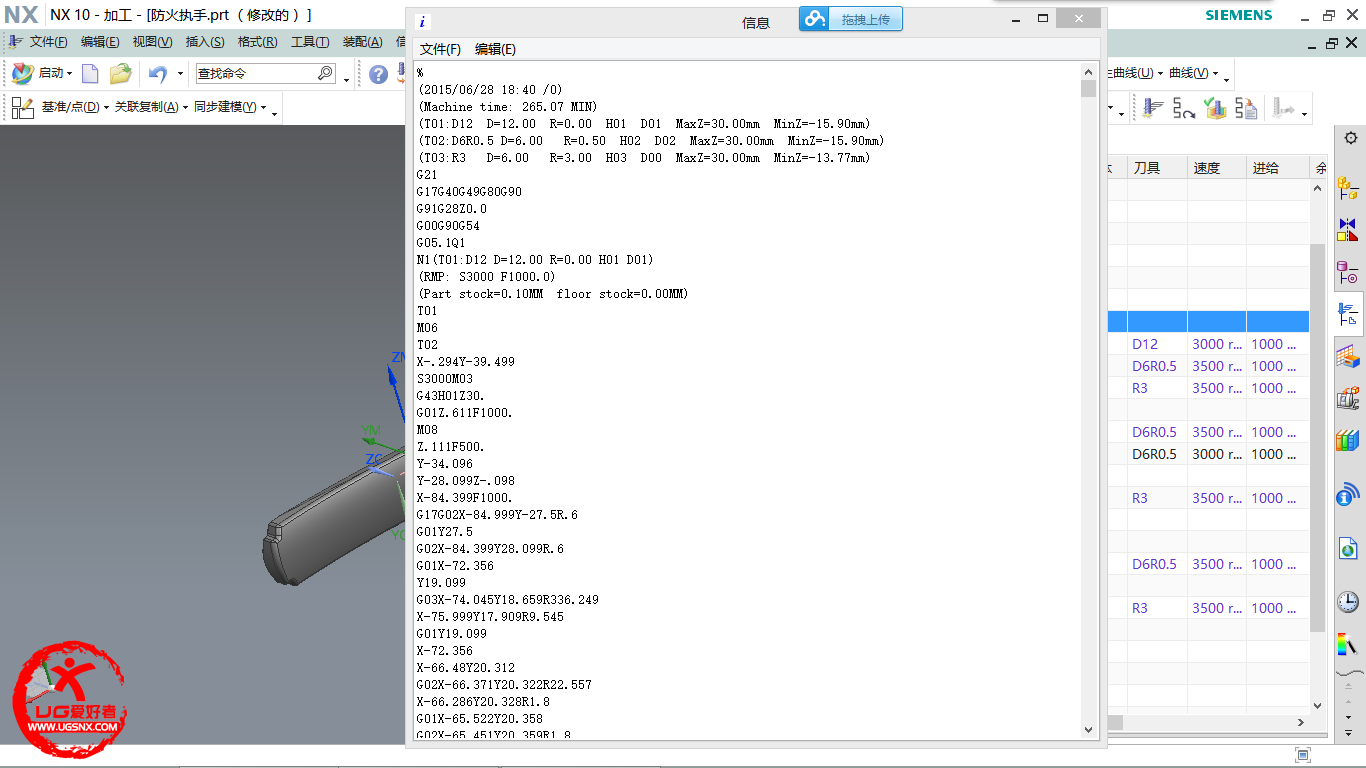Click the Verify Tool Path icon
Viewport: 1366px width, 768px height.
1215,108
